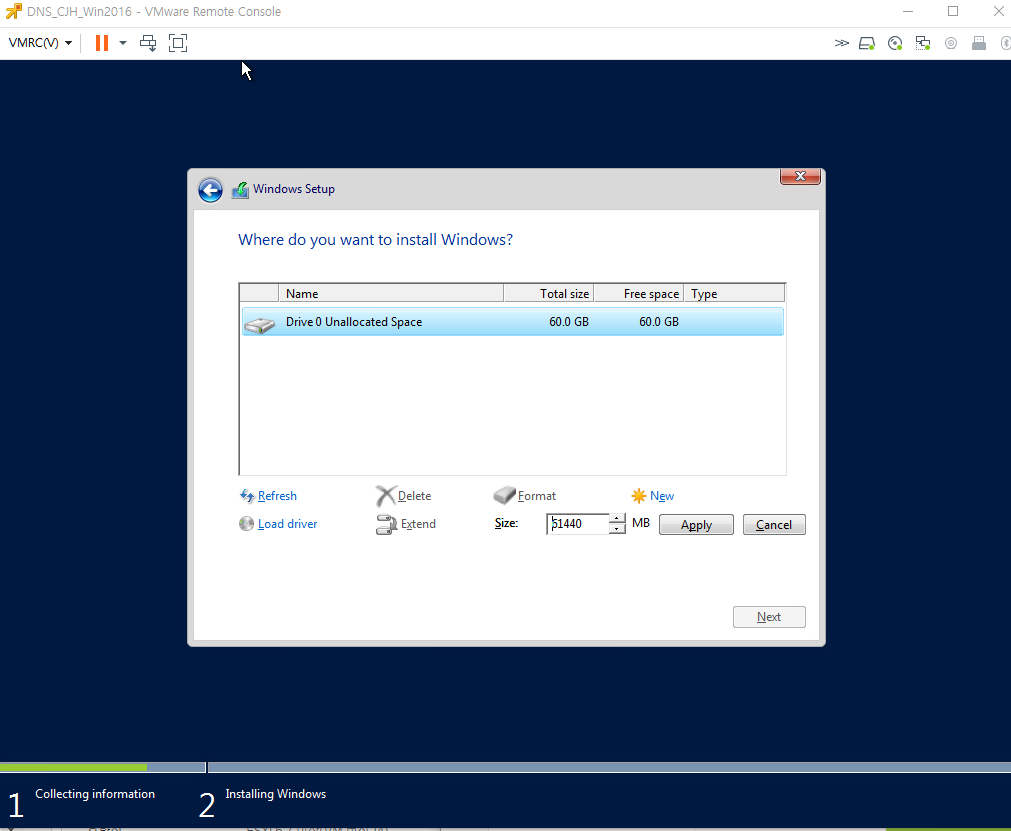Close the Windows Setup dialog

800,176
